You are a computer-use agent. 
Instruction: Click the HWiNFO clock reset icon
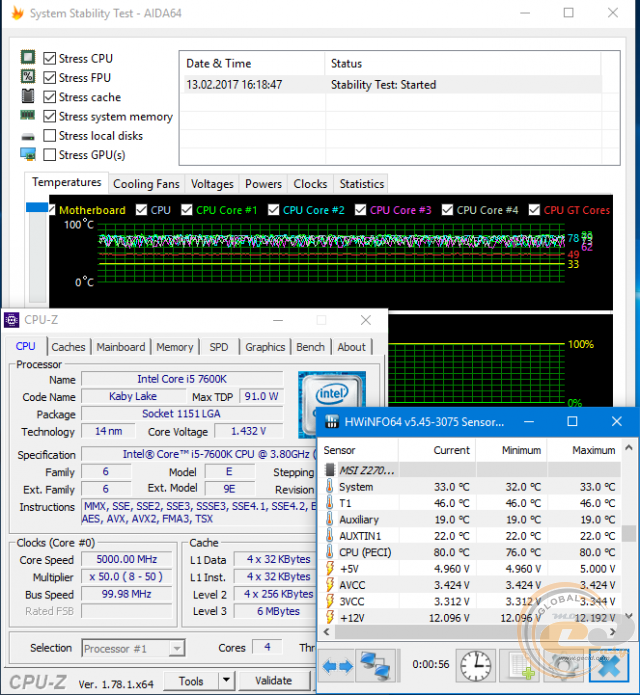(x=476, y=666)
